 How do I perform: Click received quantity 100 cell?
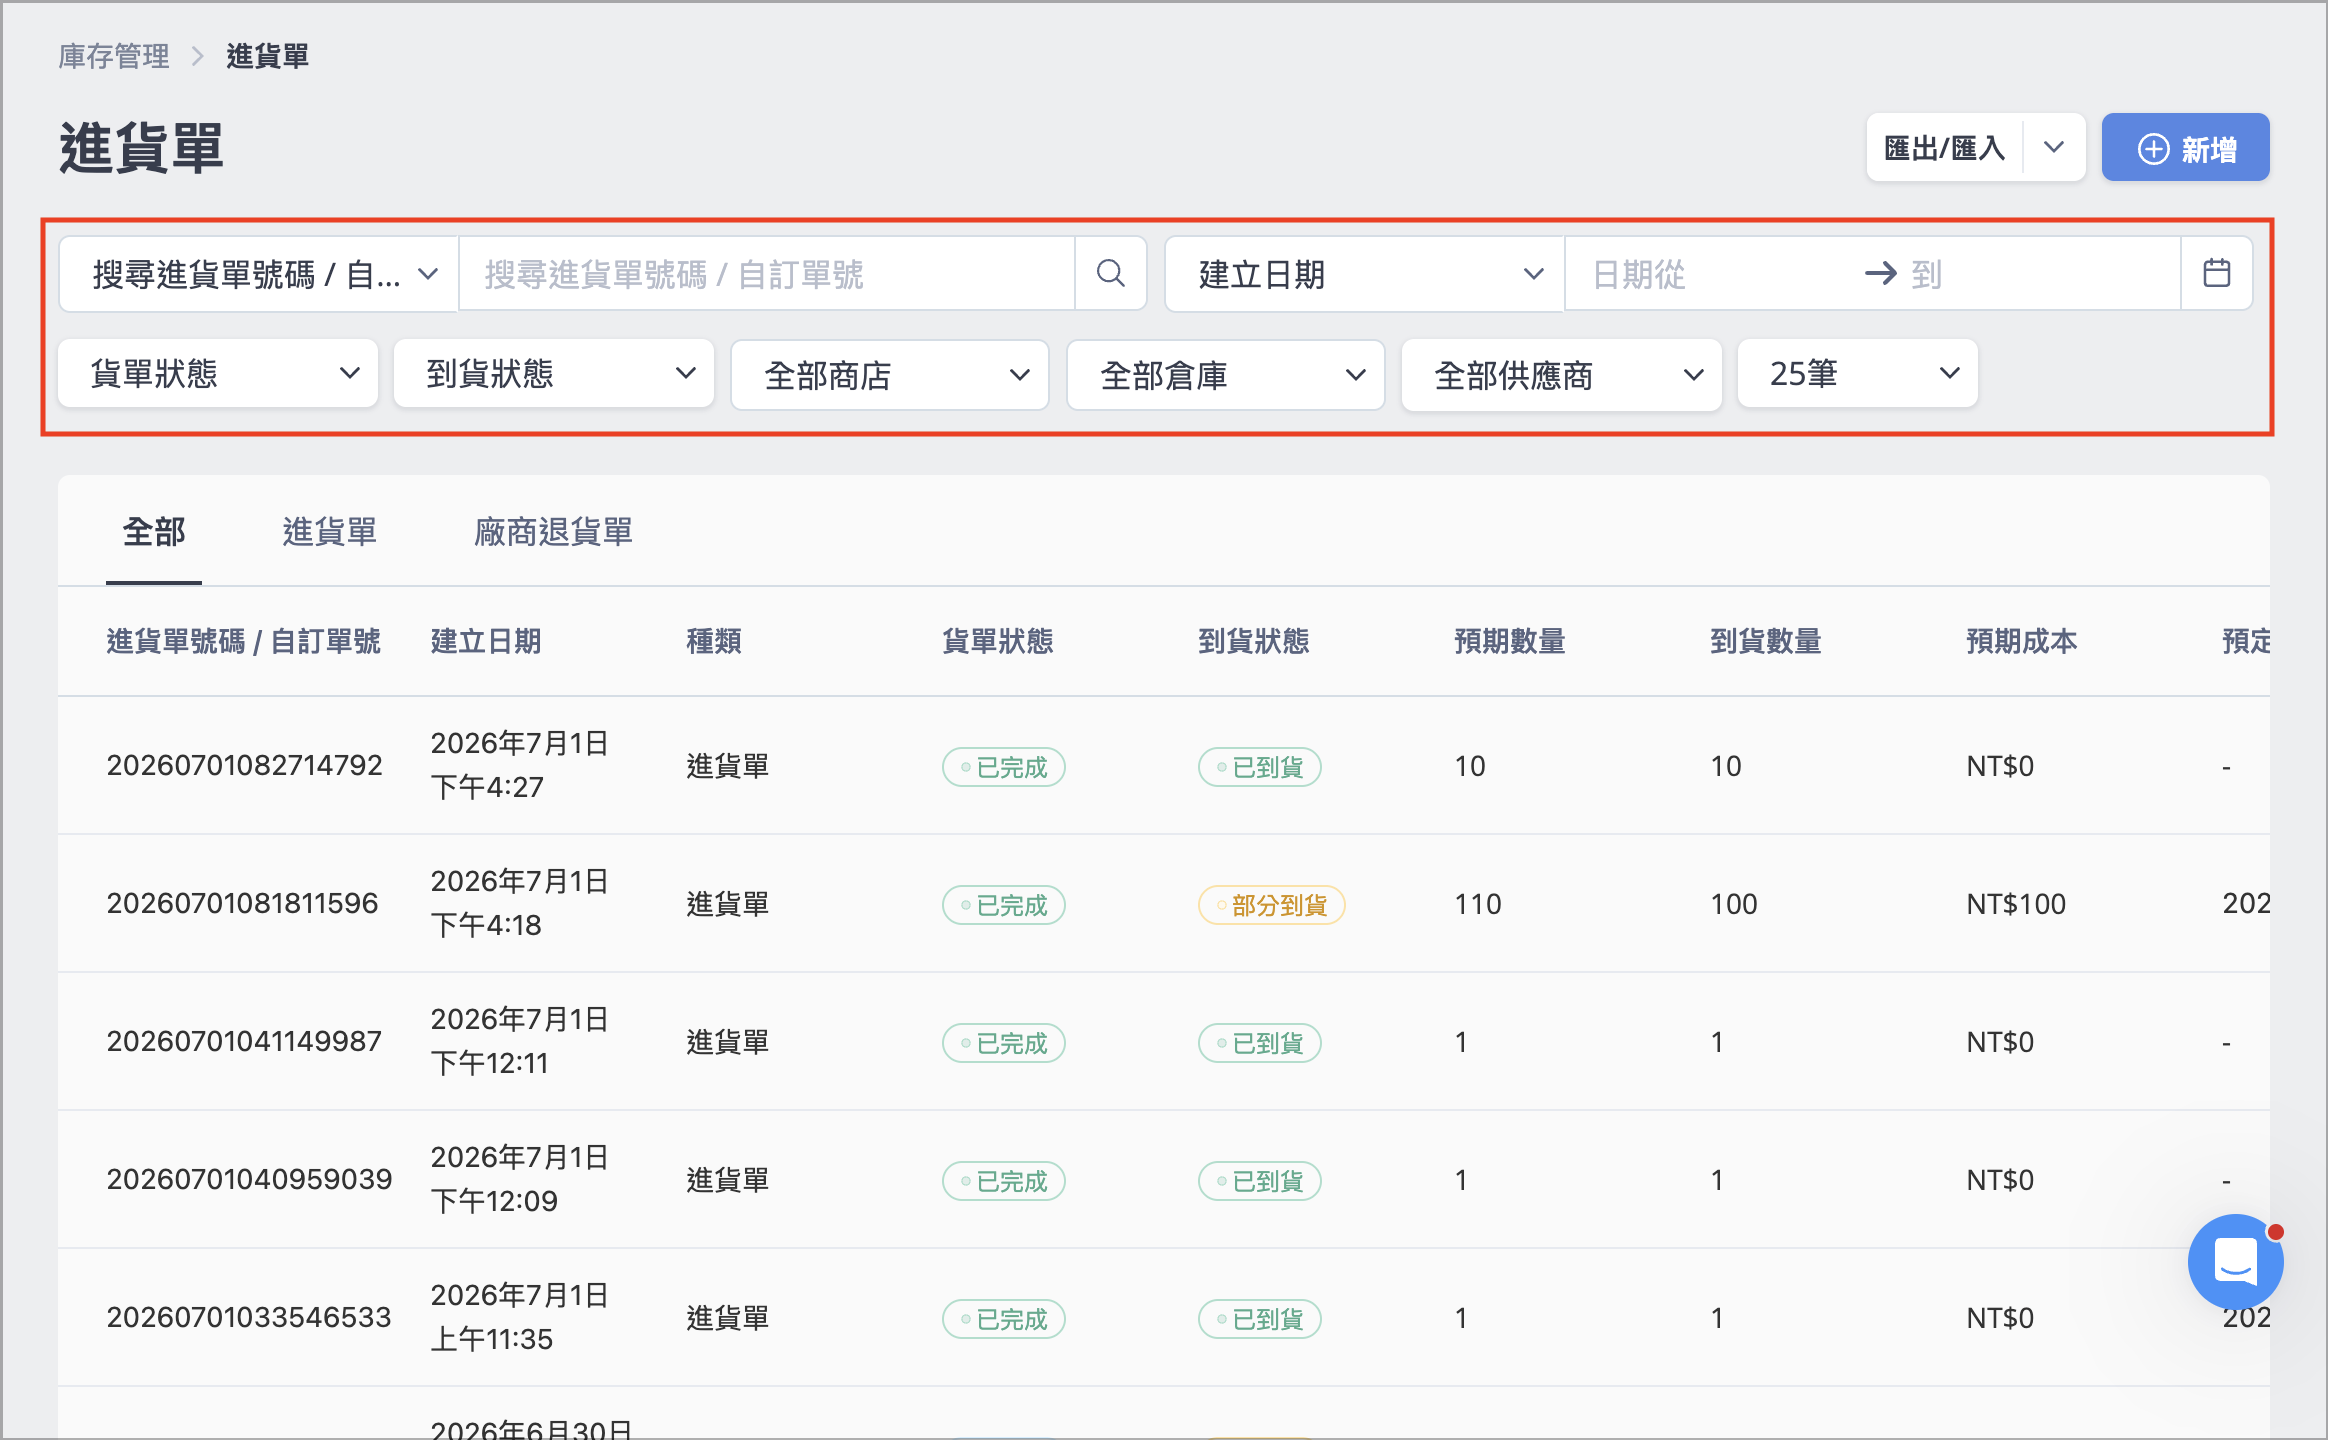[1734, 904]
